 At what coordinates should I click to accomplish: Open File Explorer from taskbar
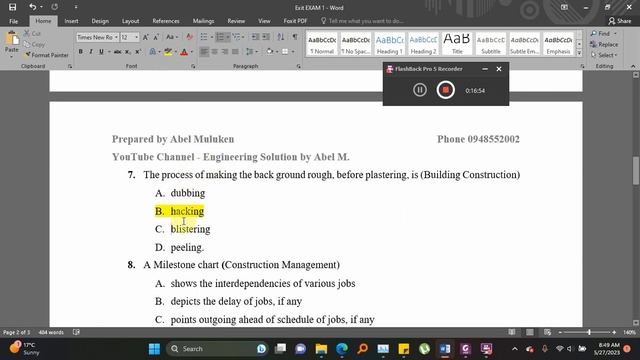321,349
